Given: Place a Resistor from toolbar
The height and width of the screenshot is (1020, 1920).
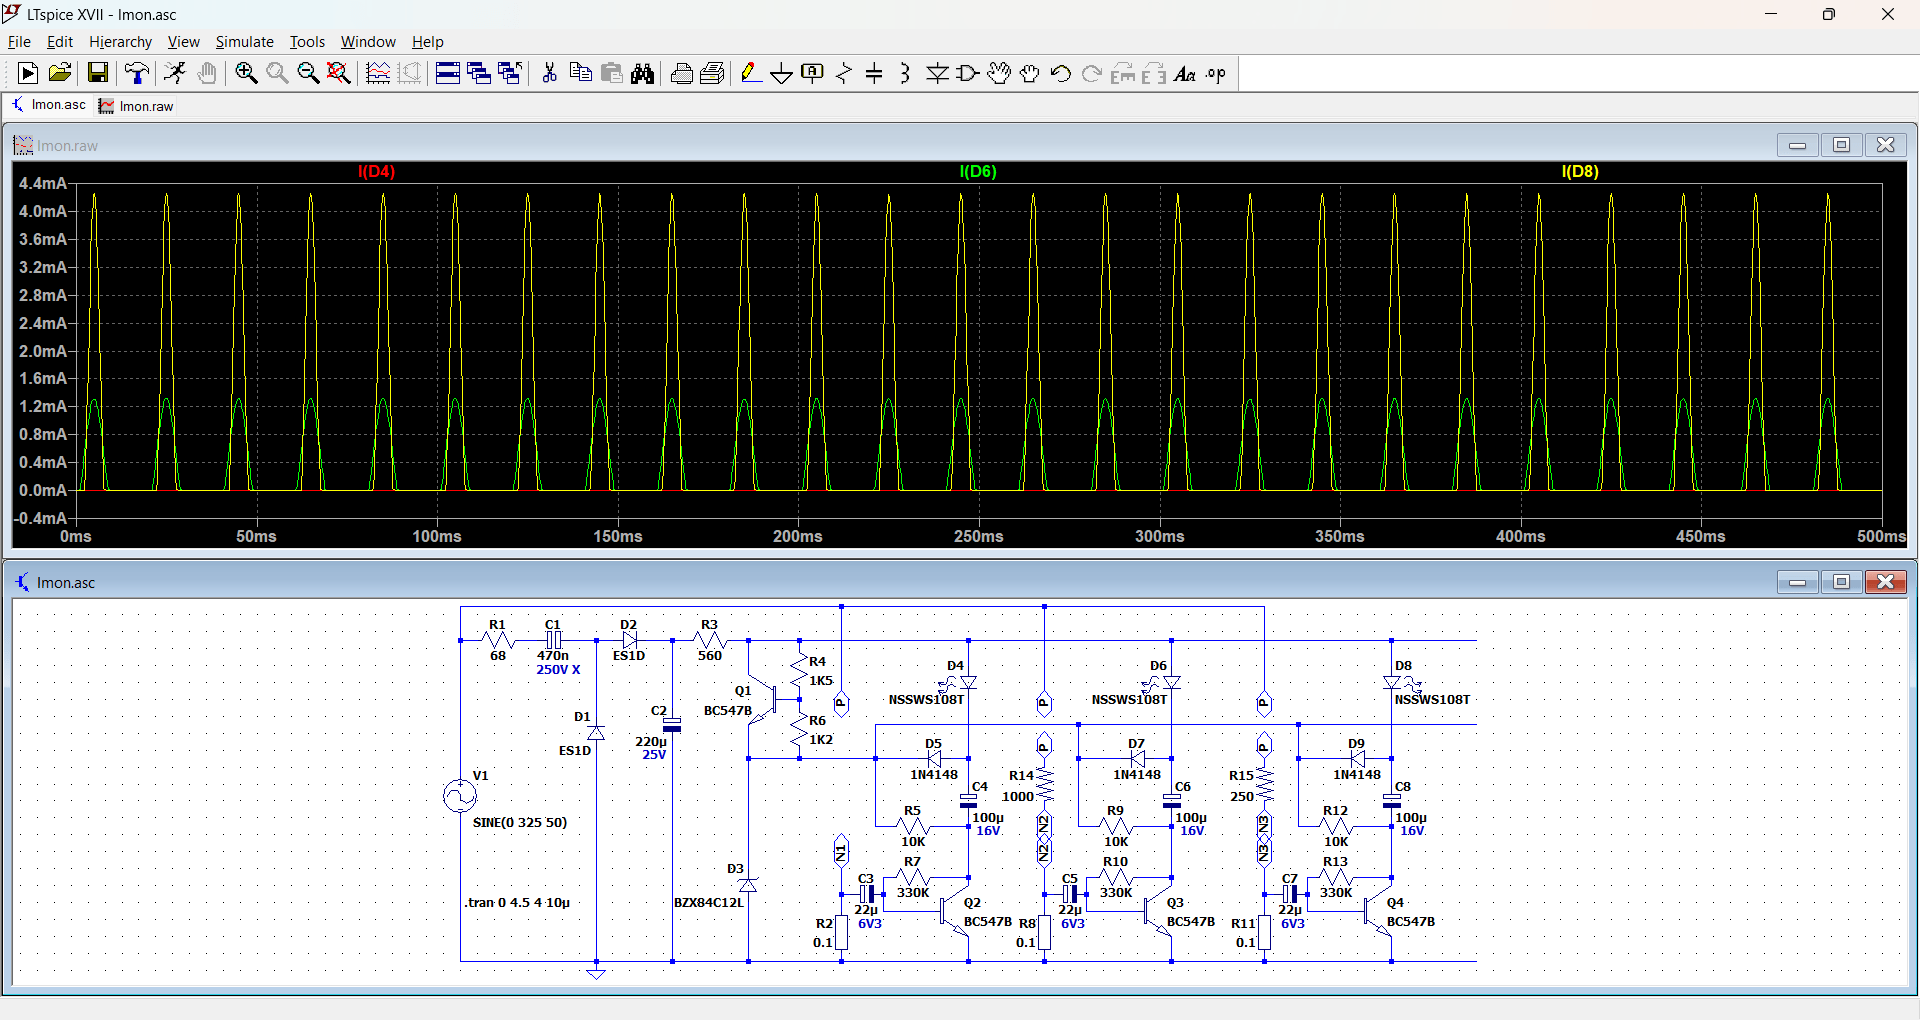Looking at the screenshot, I should [x=844, y=73].
